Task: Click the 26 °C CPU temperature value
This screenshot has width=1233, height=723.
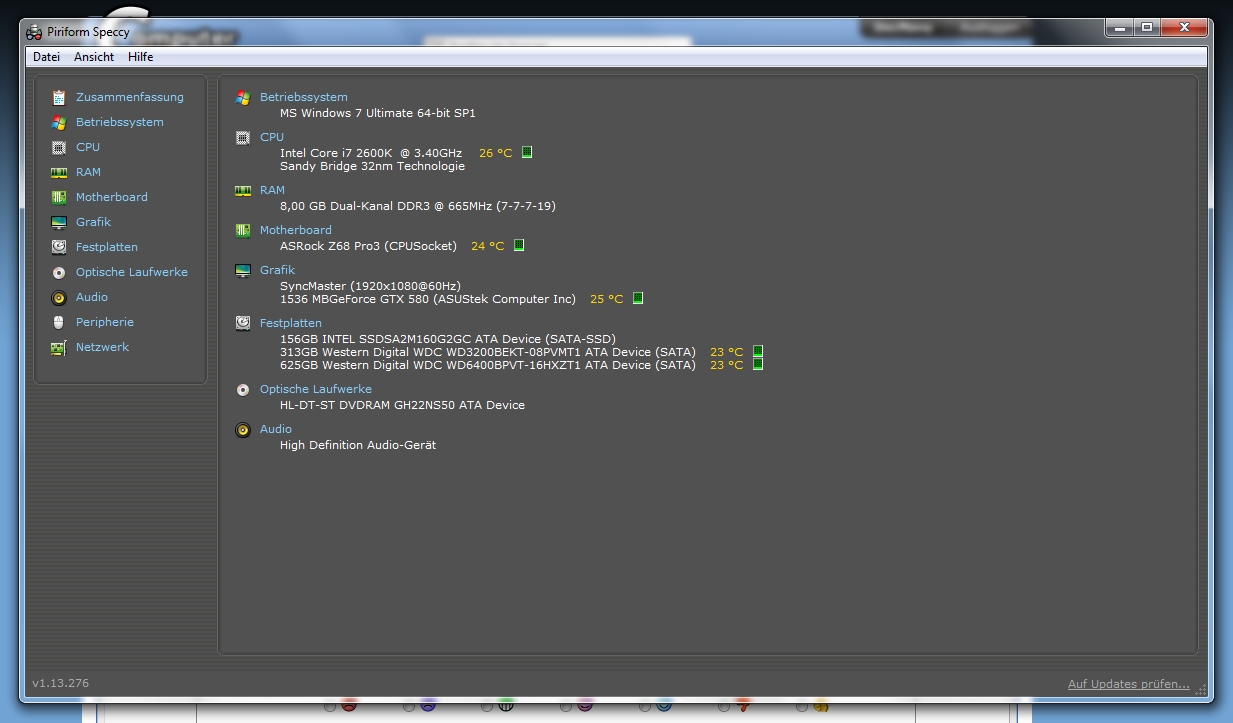Action: pyautogui.click(x=495, y=153)
